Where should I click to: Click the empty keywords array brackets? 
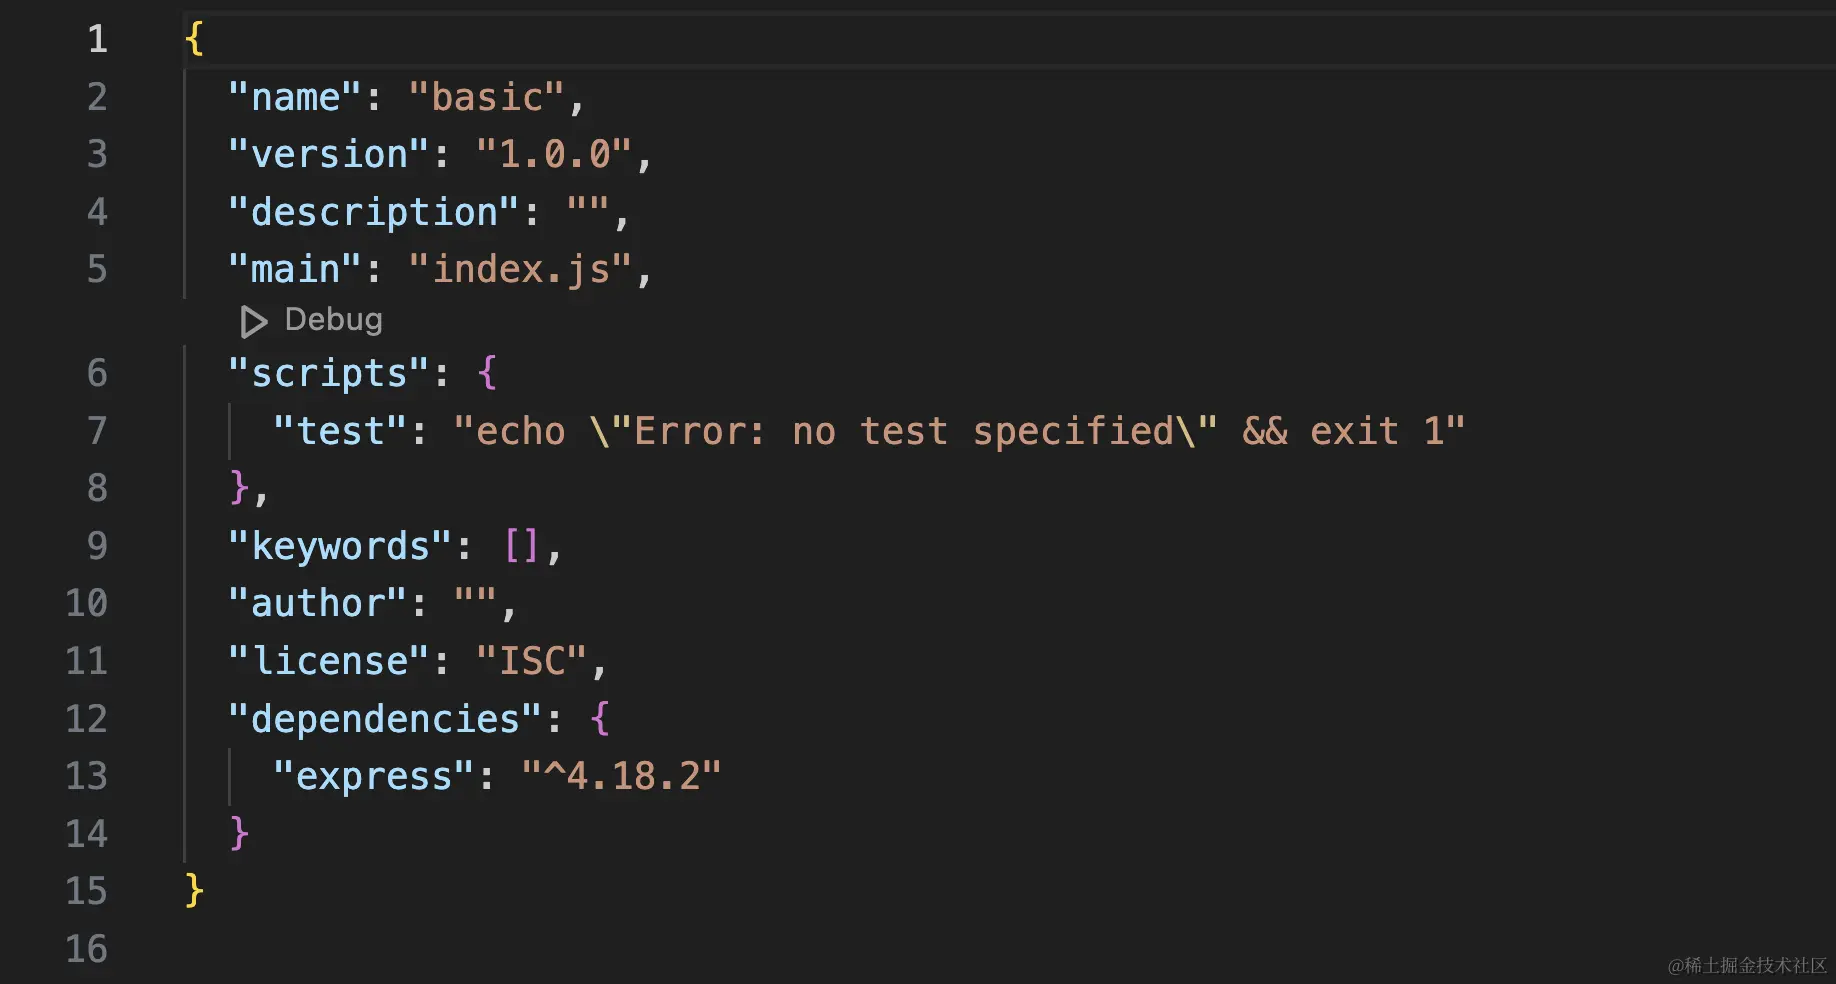pyautogui.click(x=521, y=546)
